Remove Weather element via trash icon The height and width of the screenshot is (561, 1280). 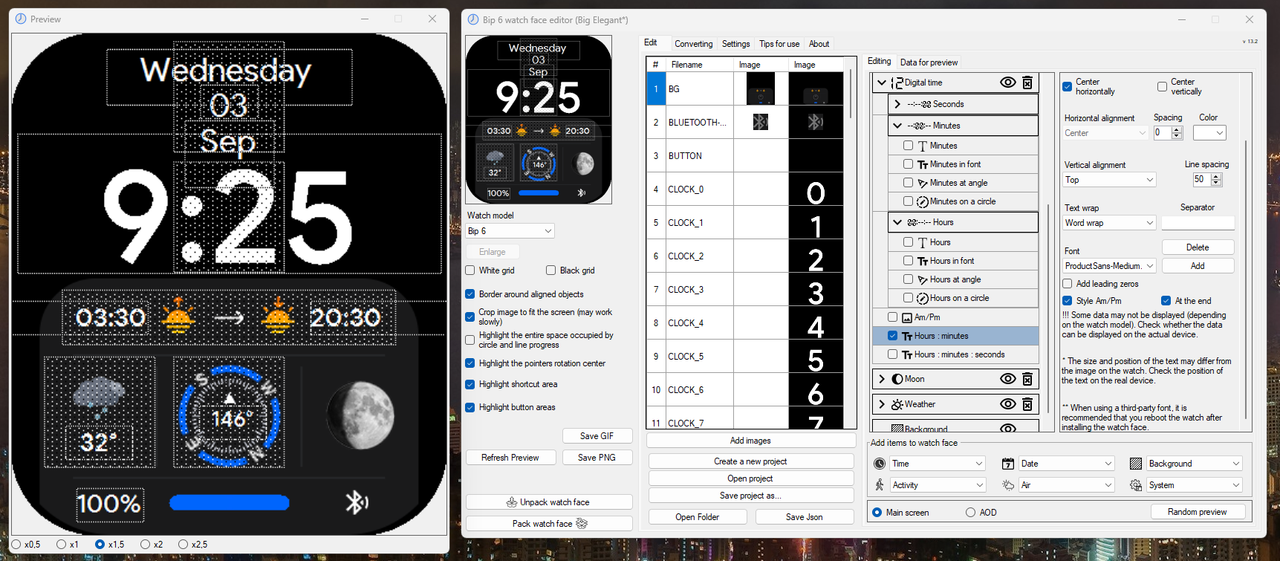pos(1027,404)
